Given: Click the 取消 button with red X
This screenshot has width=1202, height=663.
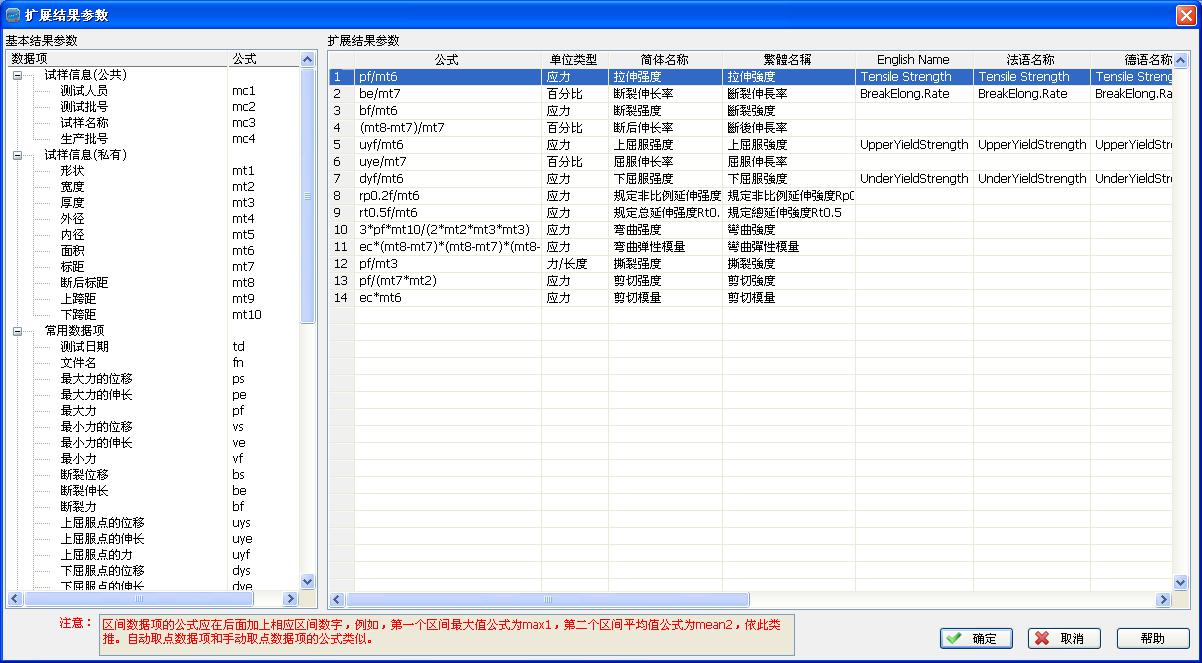Looking at the screenshot, I should click(1064, 638).
